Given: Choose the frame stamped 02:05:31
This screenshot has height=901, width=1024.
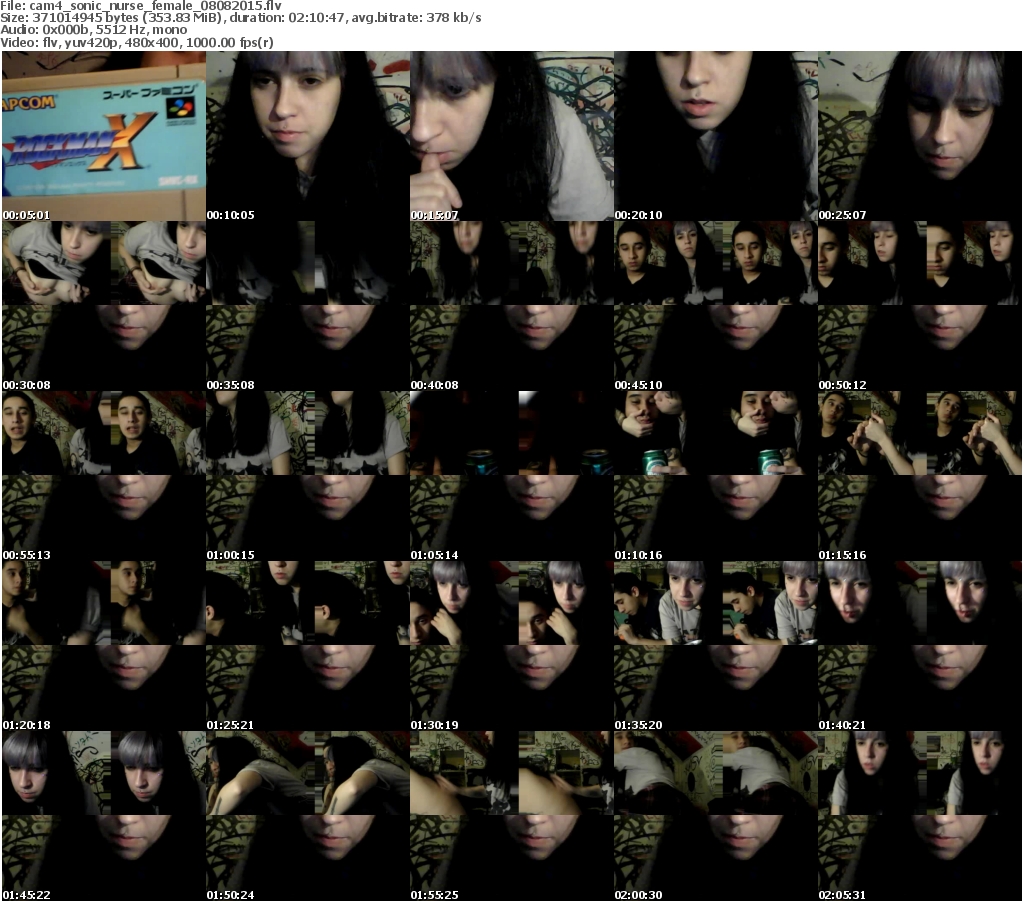Looking at the screenshot, I should pos(920,816).
